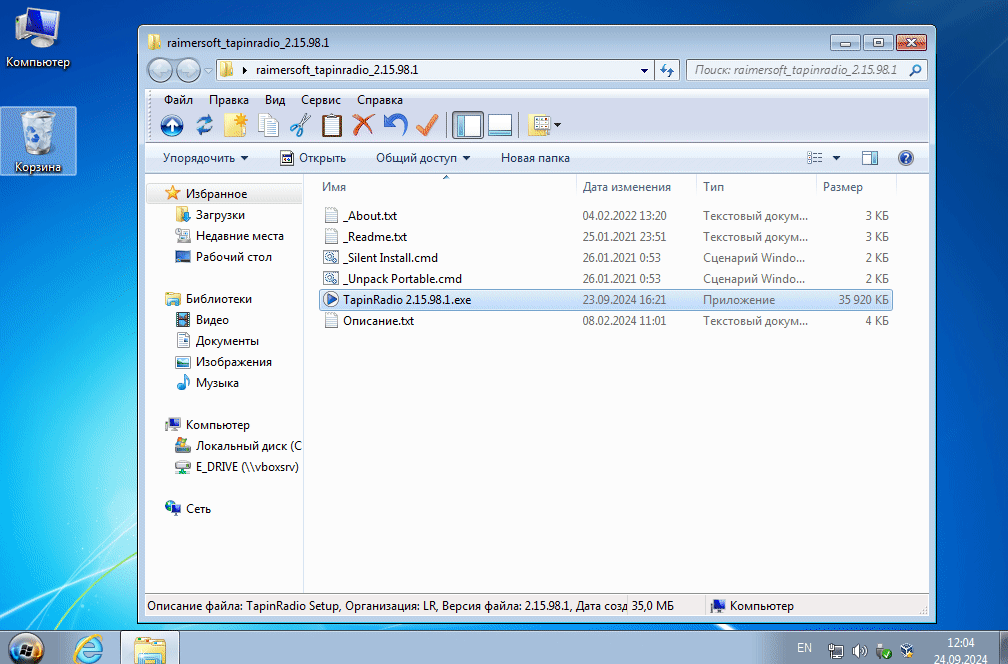Click the Paste clipboard toolbar icon

(x=332, y=125)
